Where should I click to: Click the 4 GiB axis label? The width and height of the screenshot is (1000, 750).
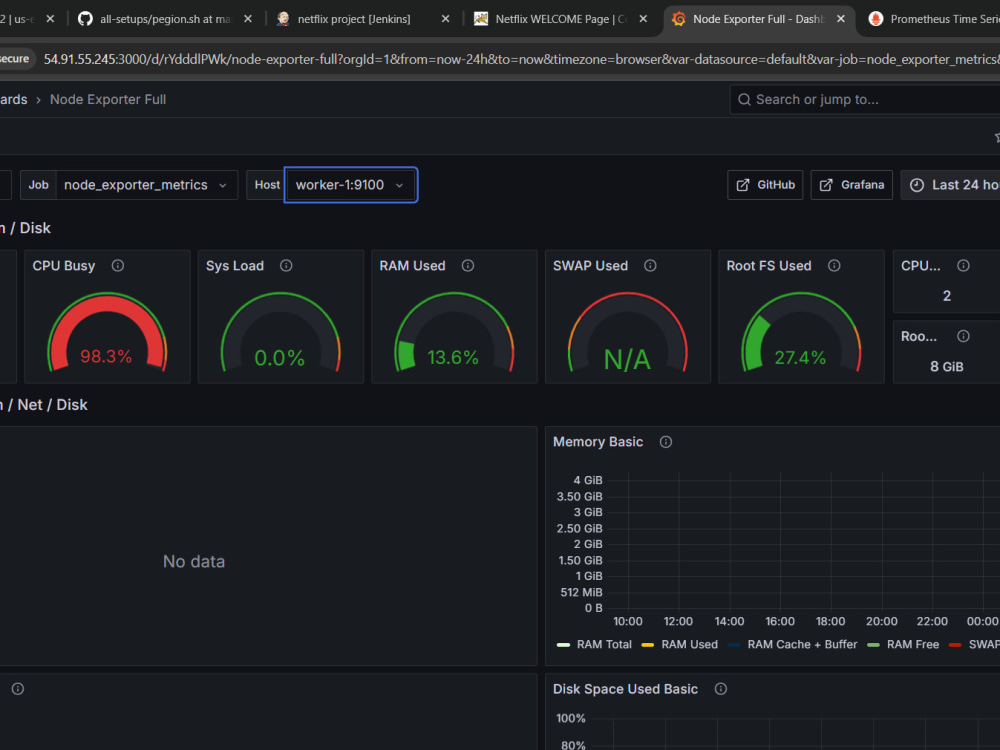[x=588, y=480]
